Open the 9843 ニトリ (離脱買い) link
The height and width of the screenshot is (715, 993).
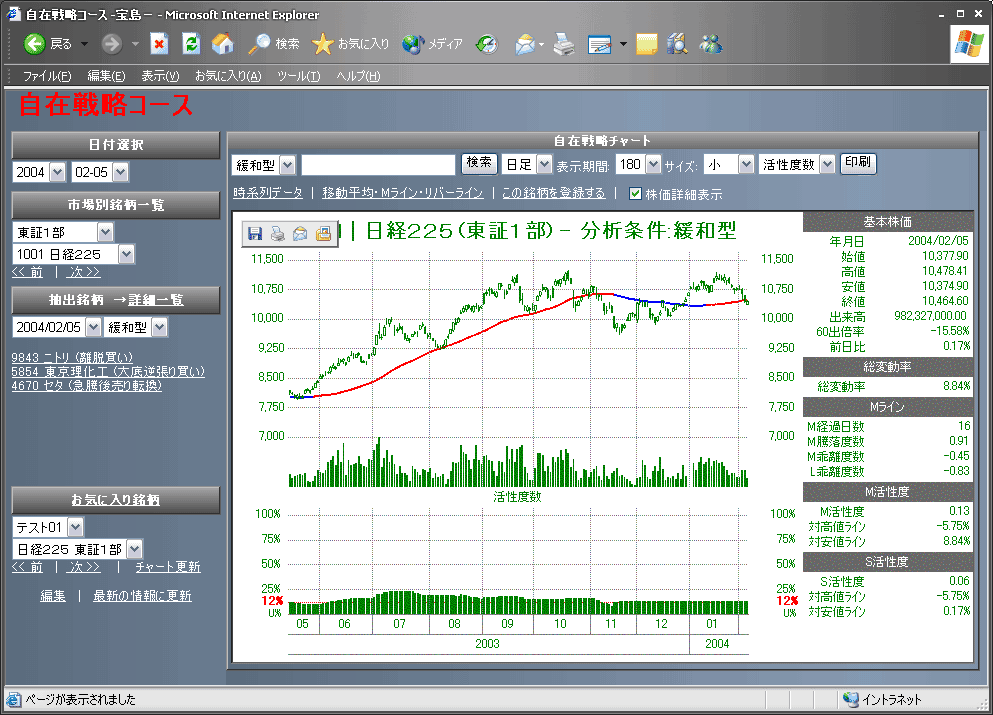[72, 357]
